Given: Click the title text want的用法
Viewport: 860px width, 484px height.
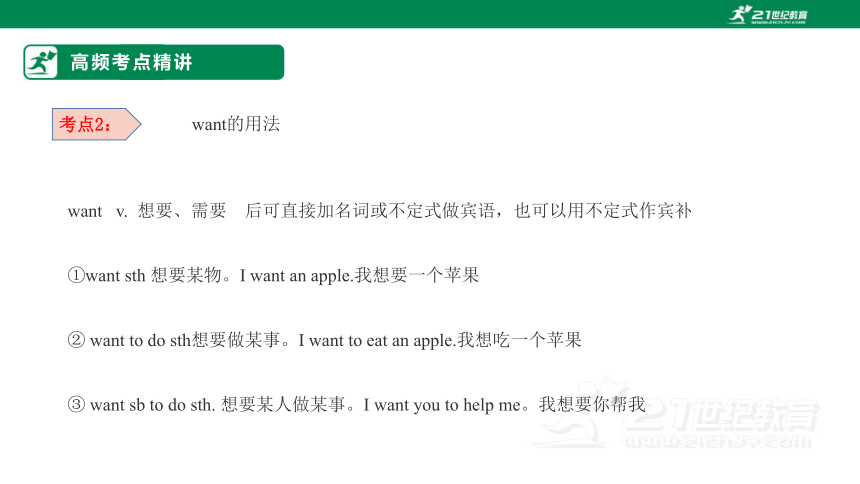Looking at the screenshot, I should click(x=236, y=124).
